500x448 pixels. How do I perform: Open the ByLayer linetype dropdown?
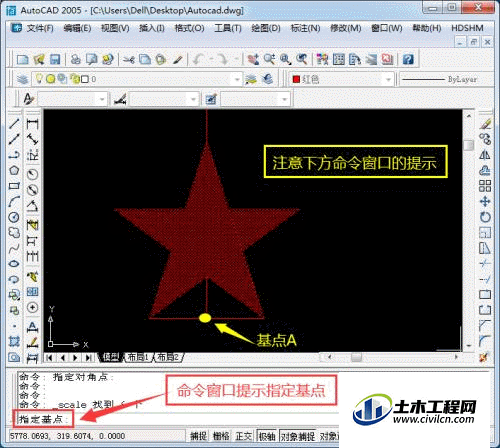447,79
